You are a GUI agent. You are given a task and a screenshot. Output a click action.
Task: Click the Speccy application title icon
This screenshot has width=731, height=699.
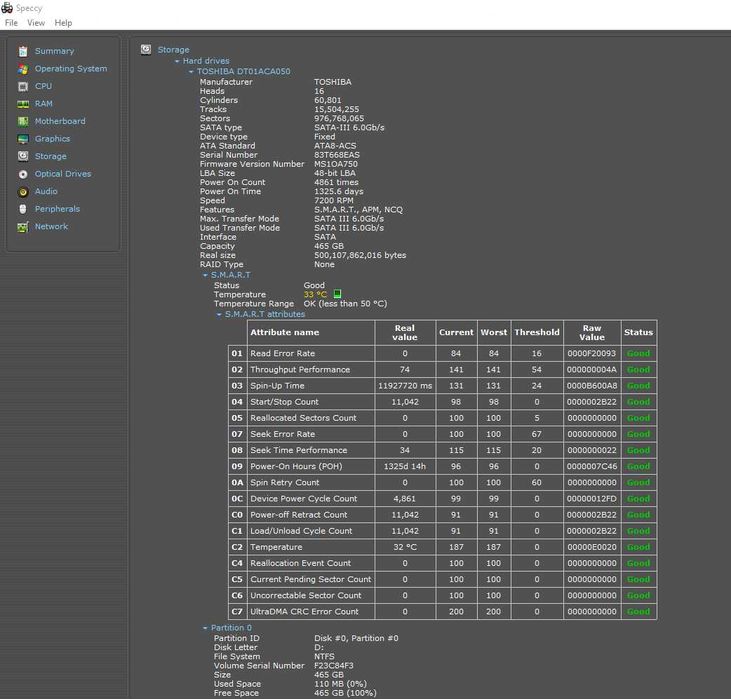click(x=7, y=8)
